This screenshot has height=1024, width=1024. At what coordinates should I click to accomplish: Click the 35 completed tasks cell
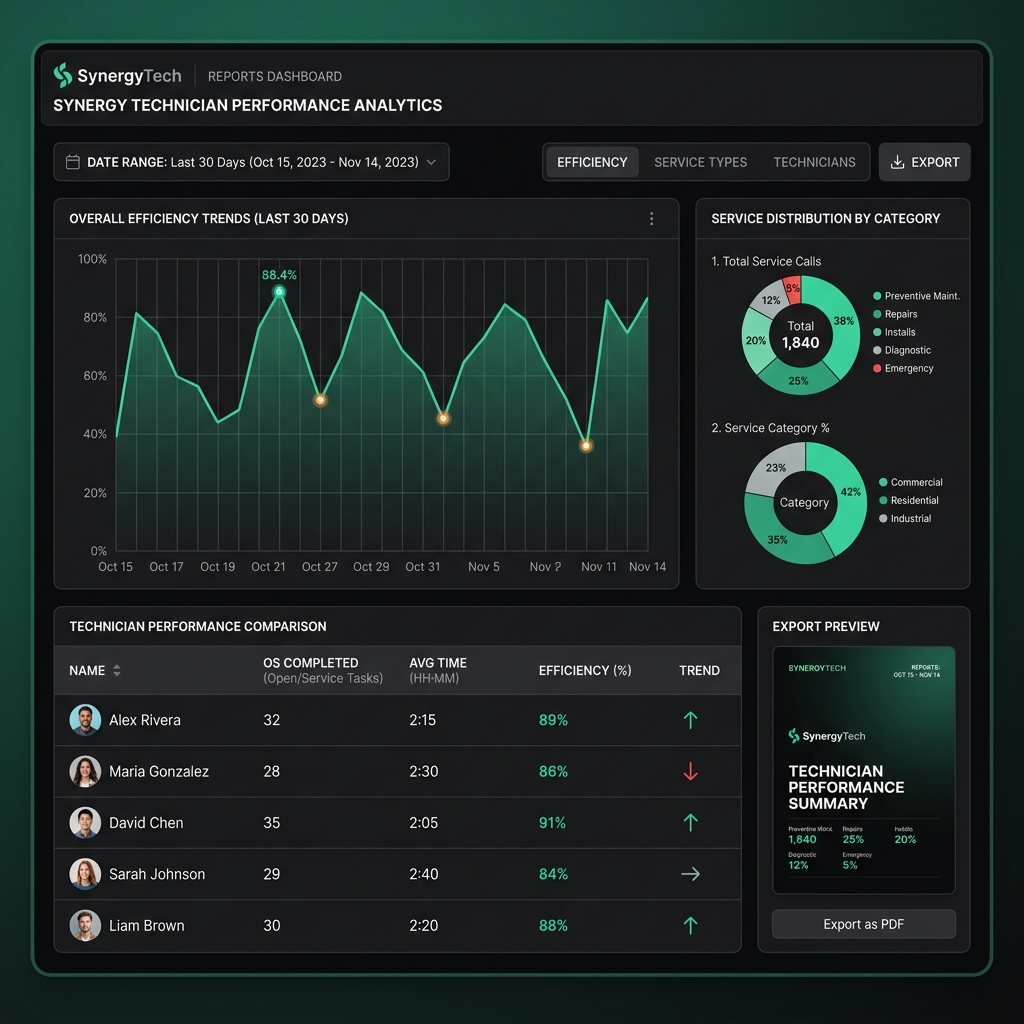click(272, 823)
